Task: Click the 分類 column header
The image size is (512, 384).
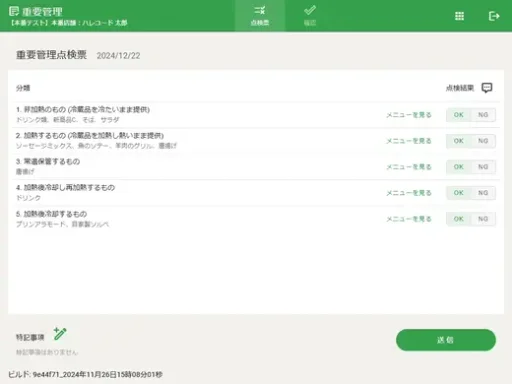Action: [23, 88]
